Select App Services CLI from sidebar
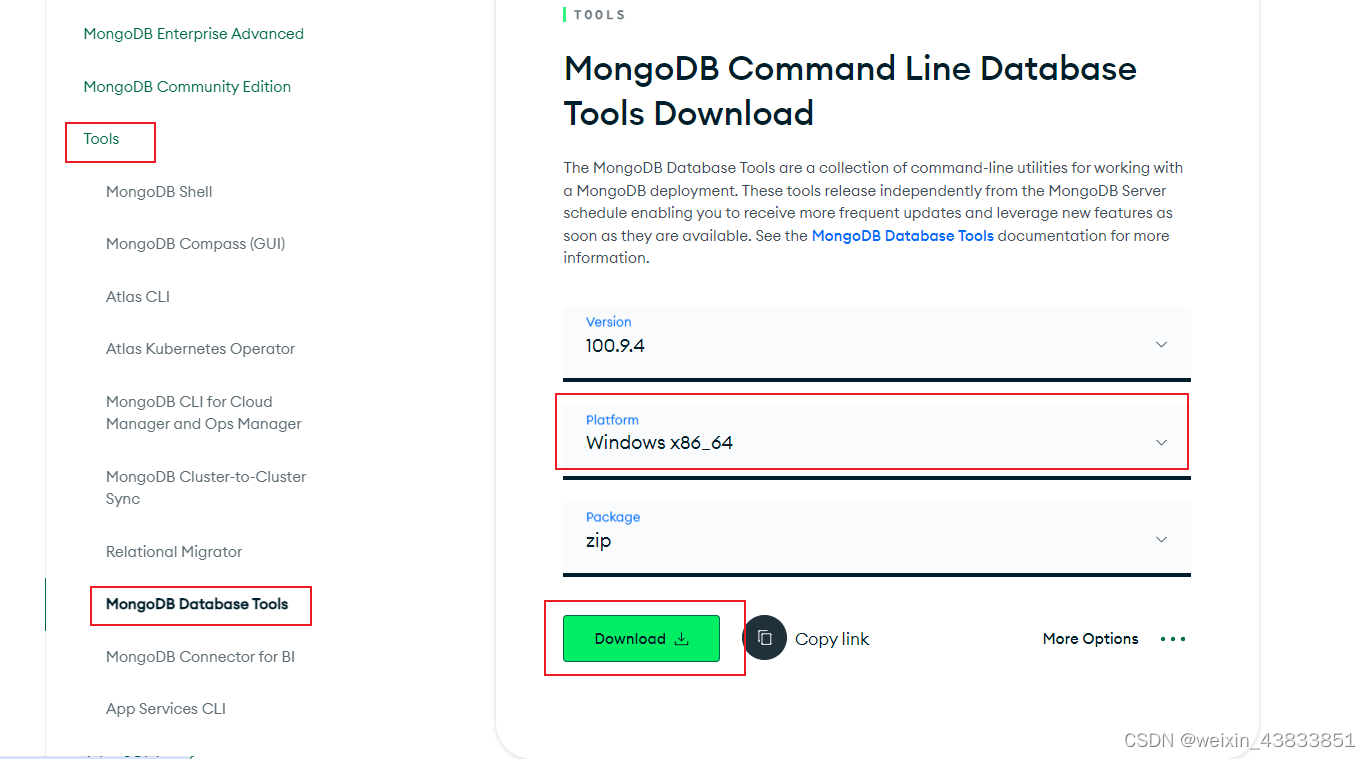The image size is (1371, 759). tap(165, 708)
